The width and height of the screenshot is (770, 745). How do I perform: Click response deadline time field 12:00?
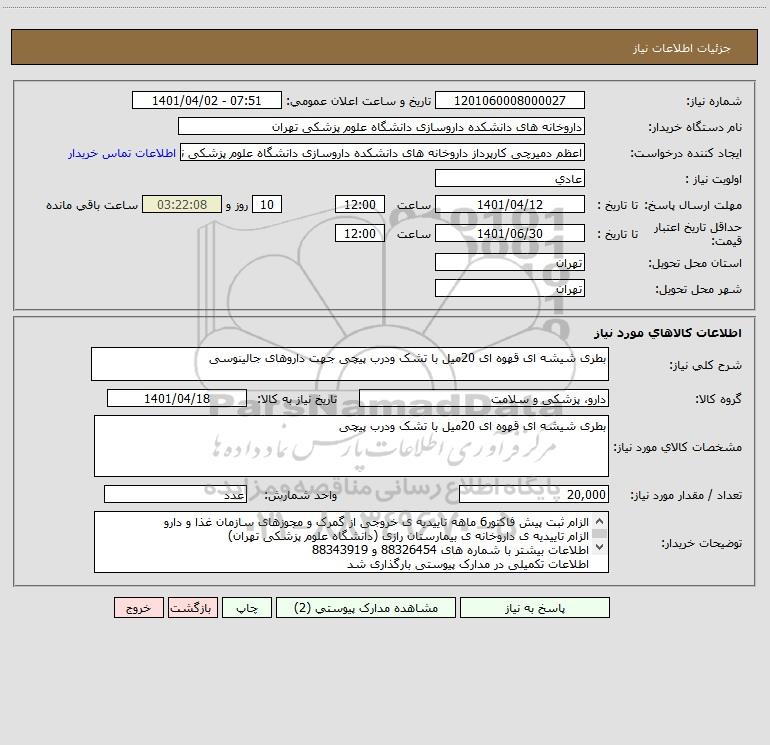click(x=359, y=204)
